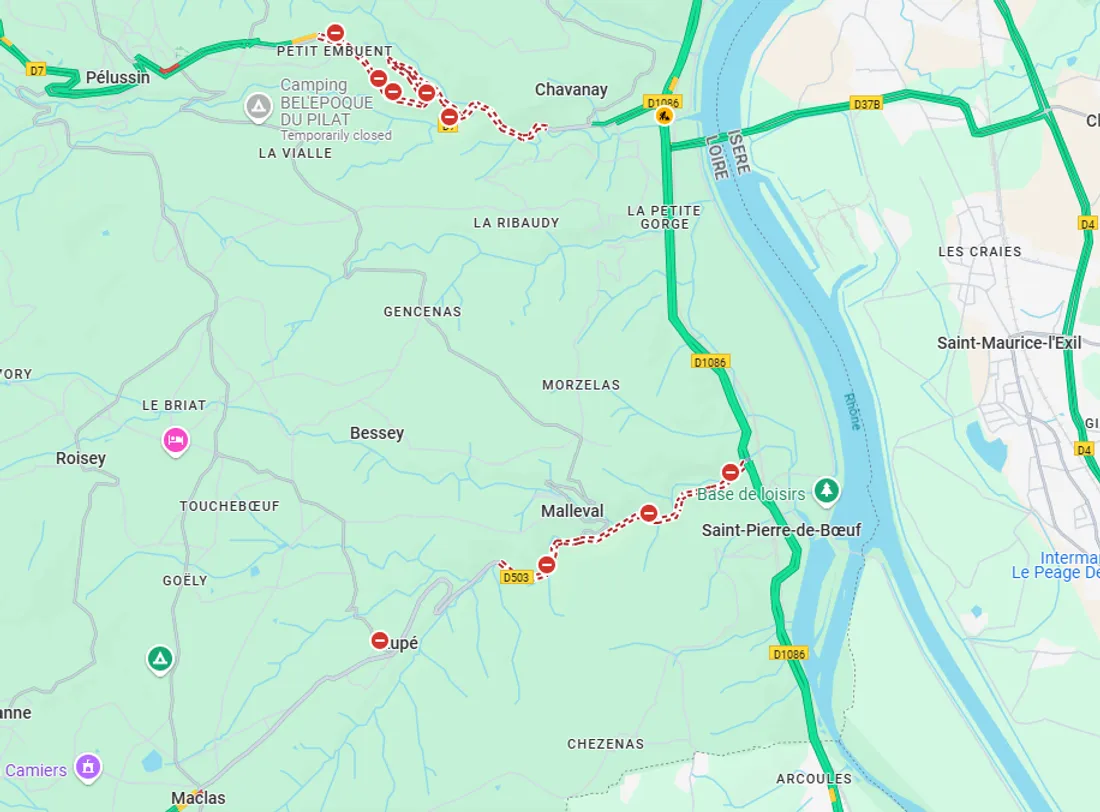Click the Chavanay town label
Viewport: 1100px width, 812px height.
click(571, 90)
